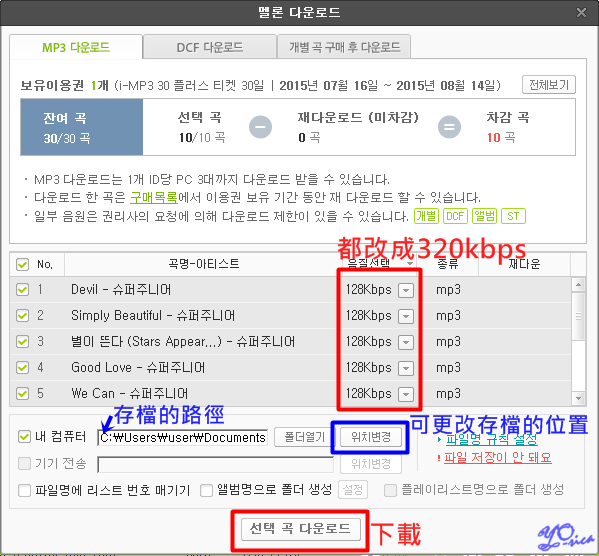Toggle the 내 컴퓨터 checkbox
The image size is (599, 556).
tap(24, 436)
